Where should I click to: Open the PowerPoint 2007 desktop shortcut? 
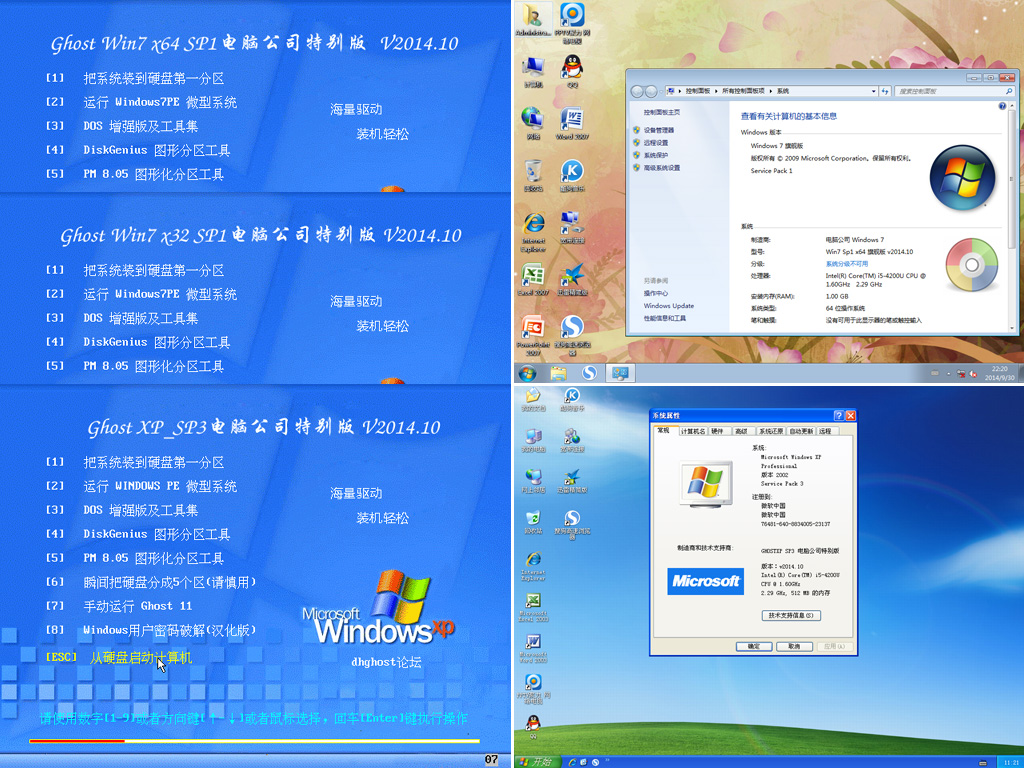tap(534, 334)
